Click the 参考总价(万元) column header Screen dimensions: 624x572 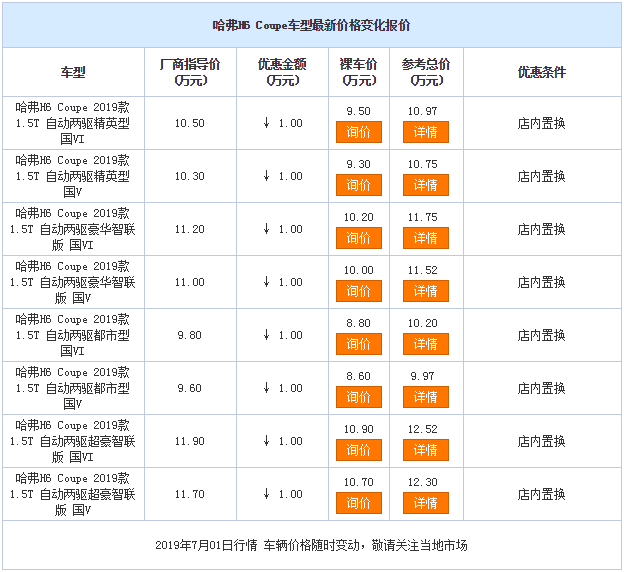(x=426, y=72)
